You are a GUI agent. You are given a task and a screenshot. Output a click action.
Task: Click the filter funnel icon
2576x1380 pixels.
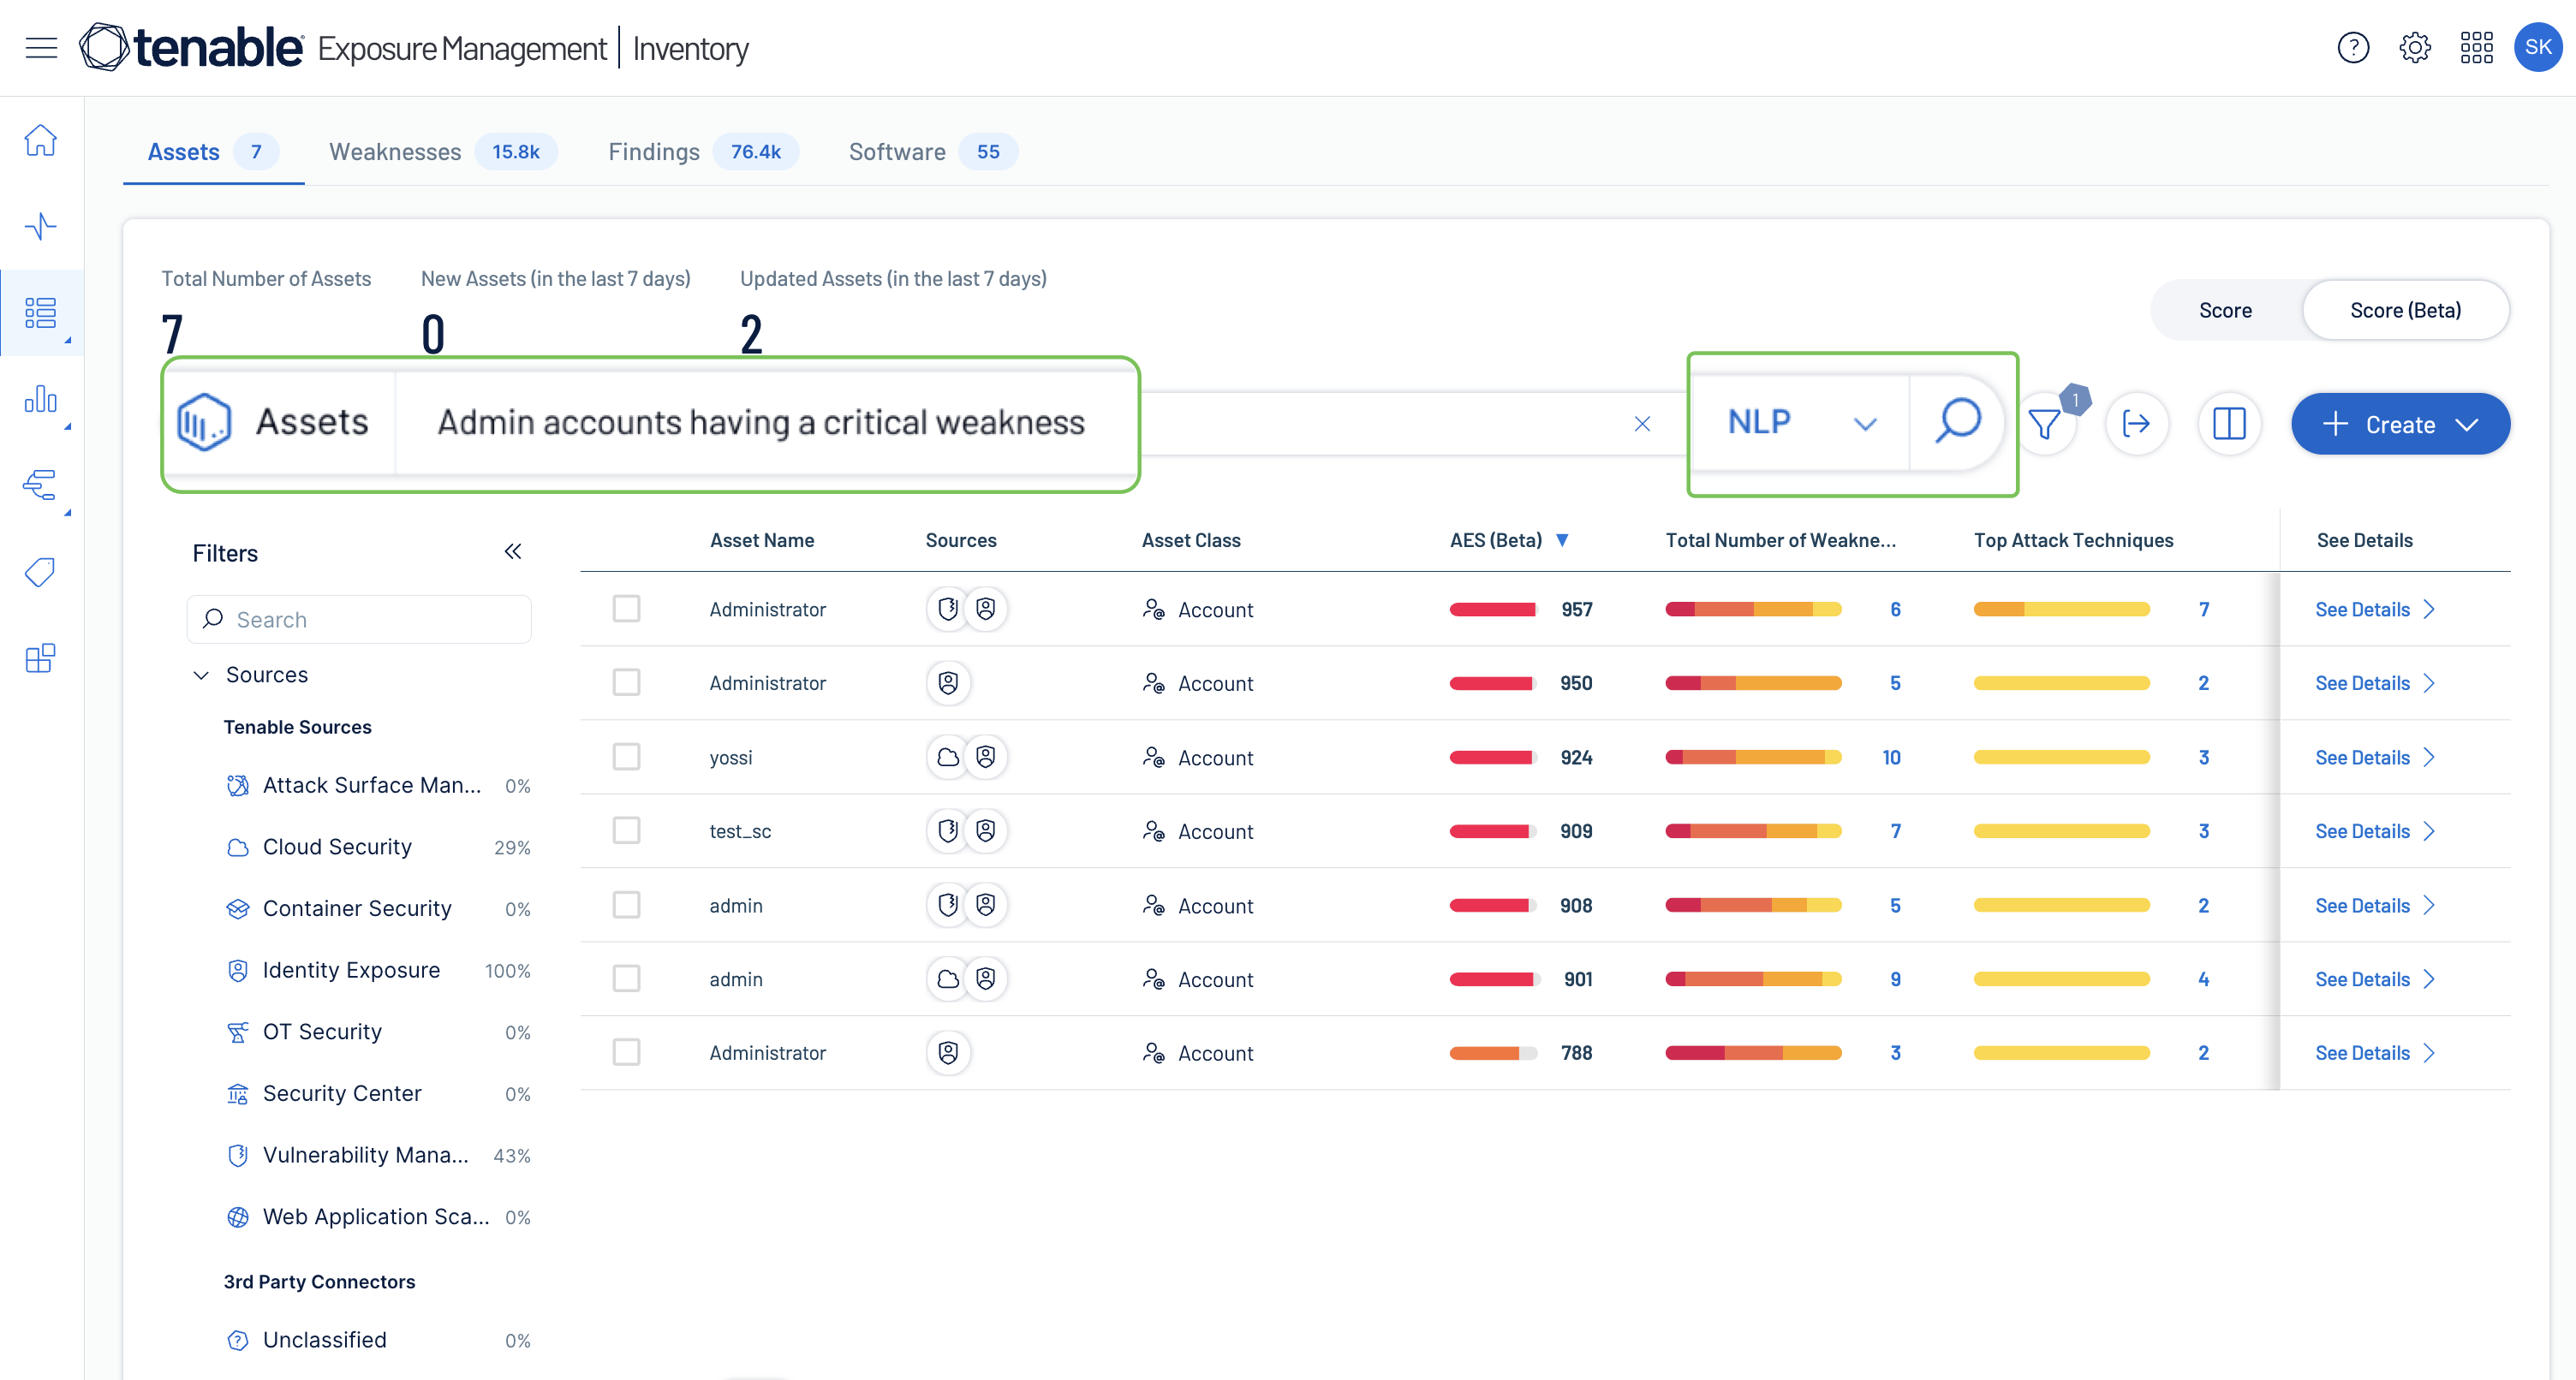pyautogui.click(x=2045, y=424)
